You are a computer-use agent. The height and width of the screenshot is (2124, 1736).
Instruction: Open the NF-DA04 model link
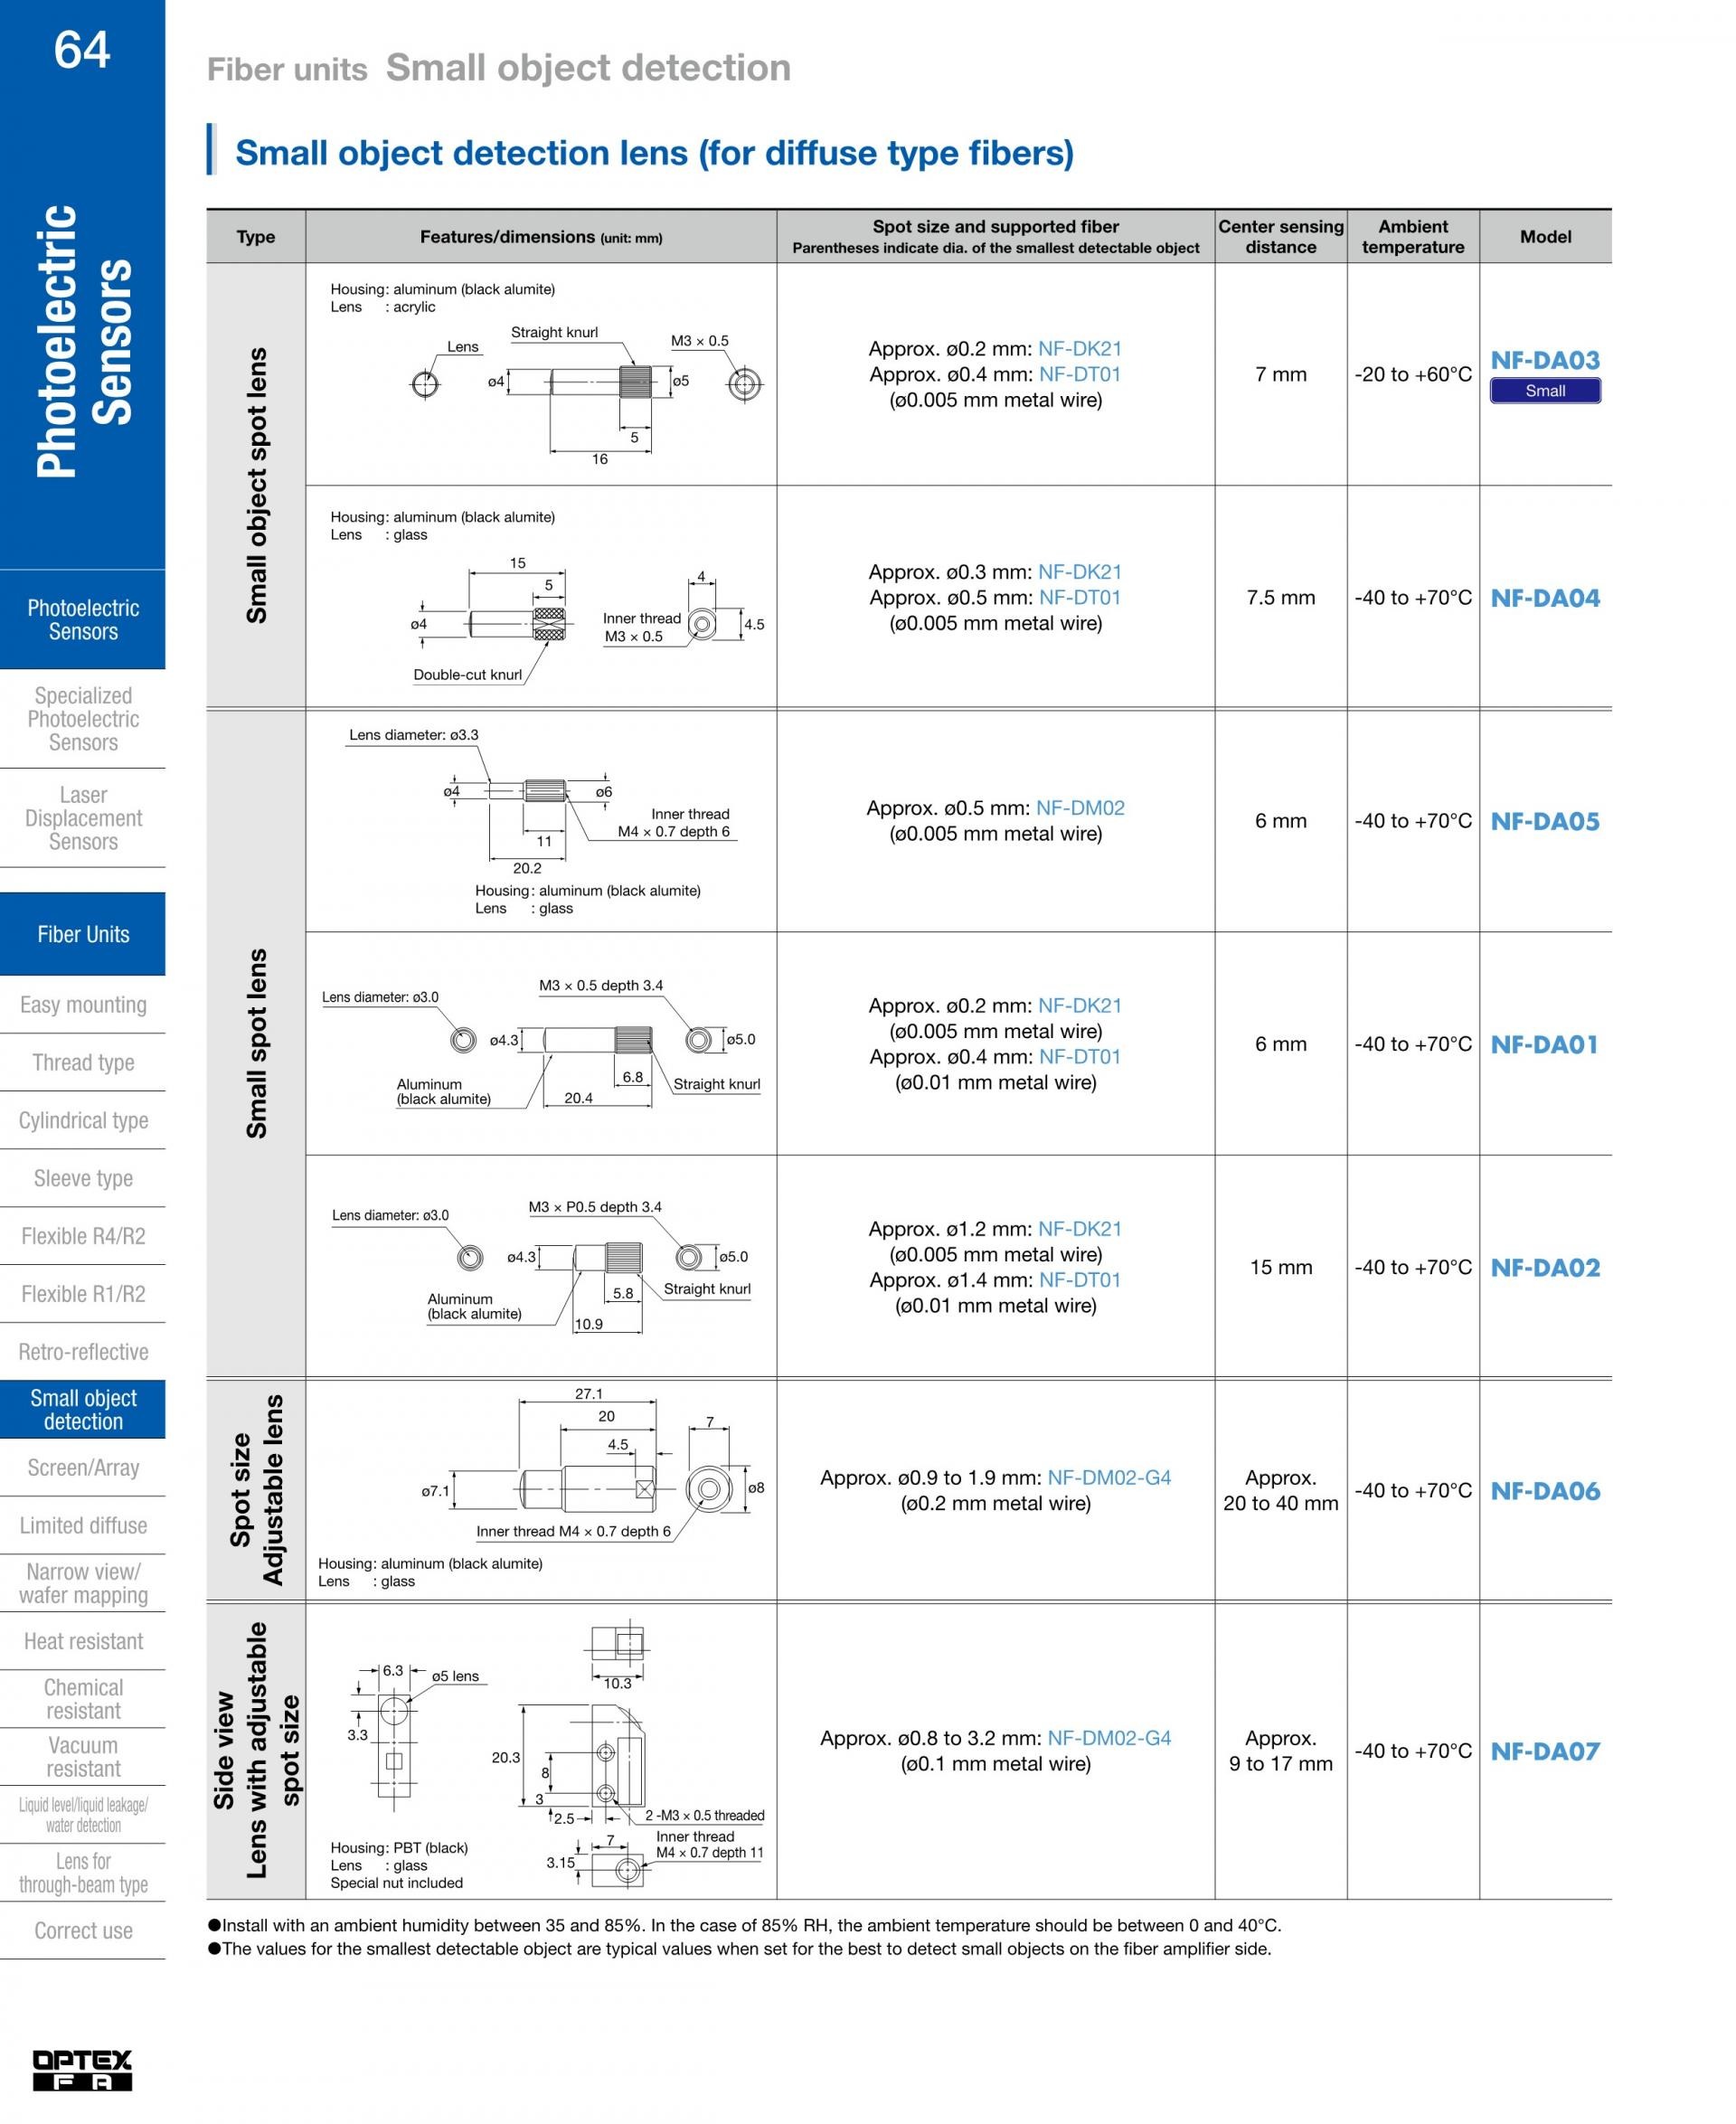(x=1545, y=598)
